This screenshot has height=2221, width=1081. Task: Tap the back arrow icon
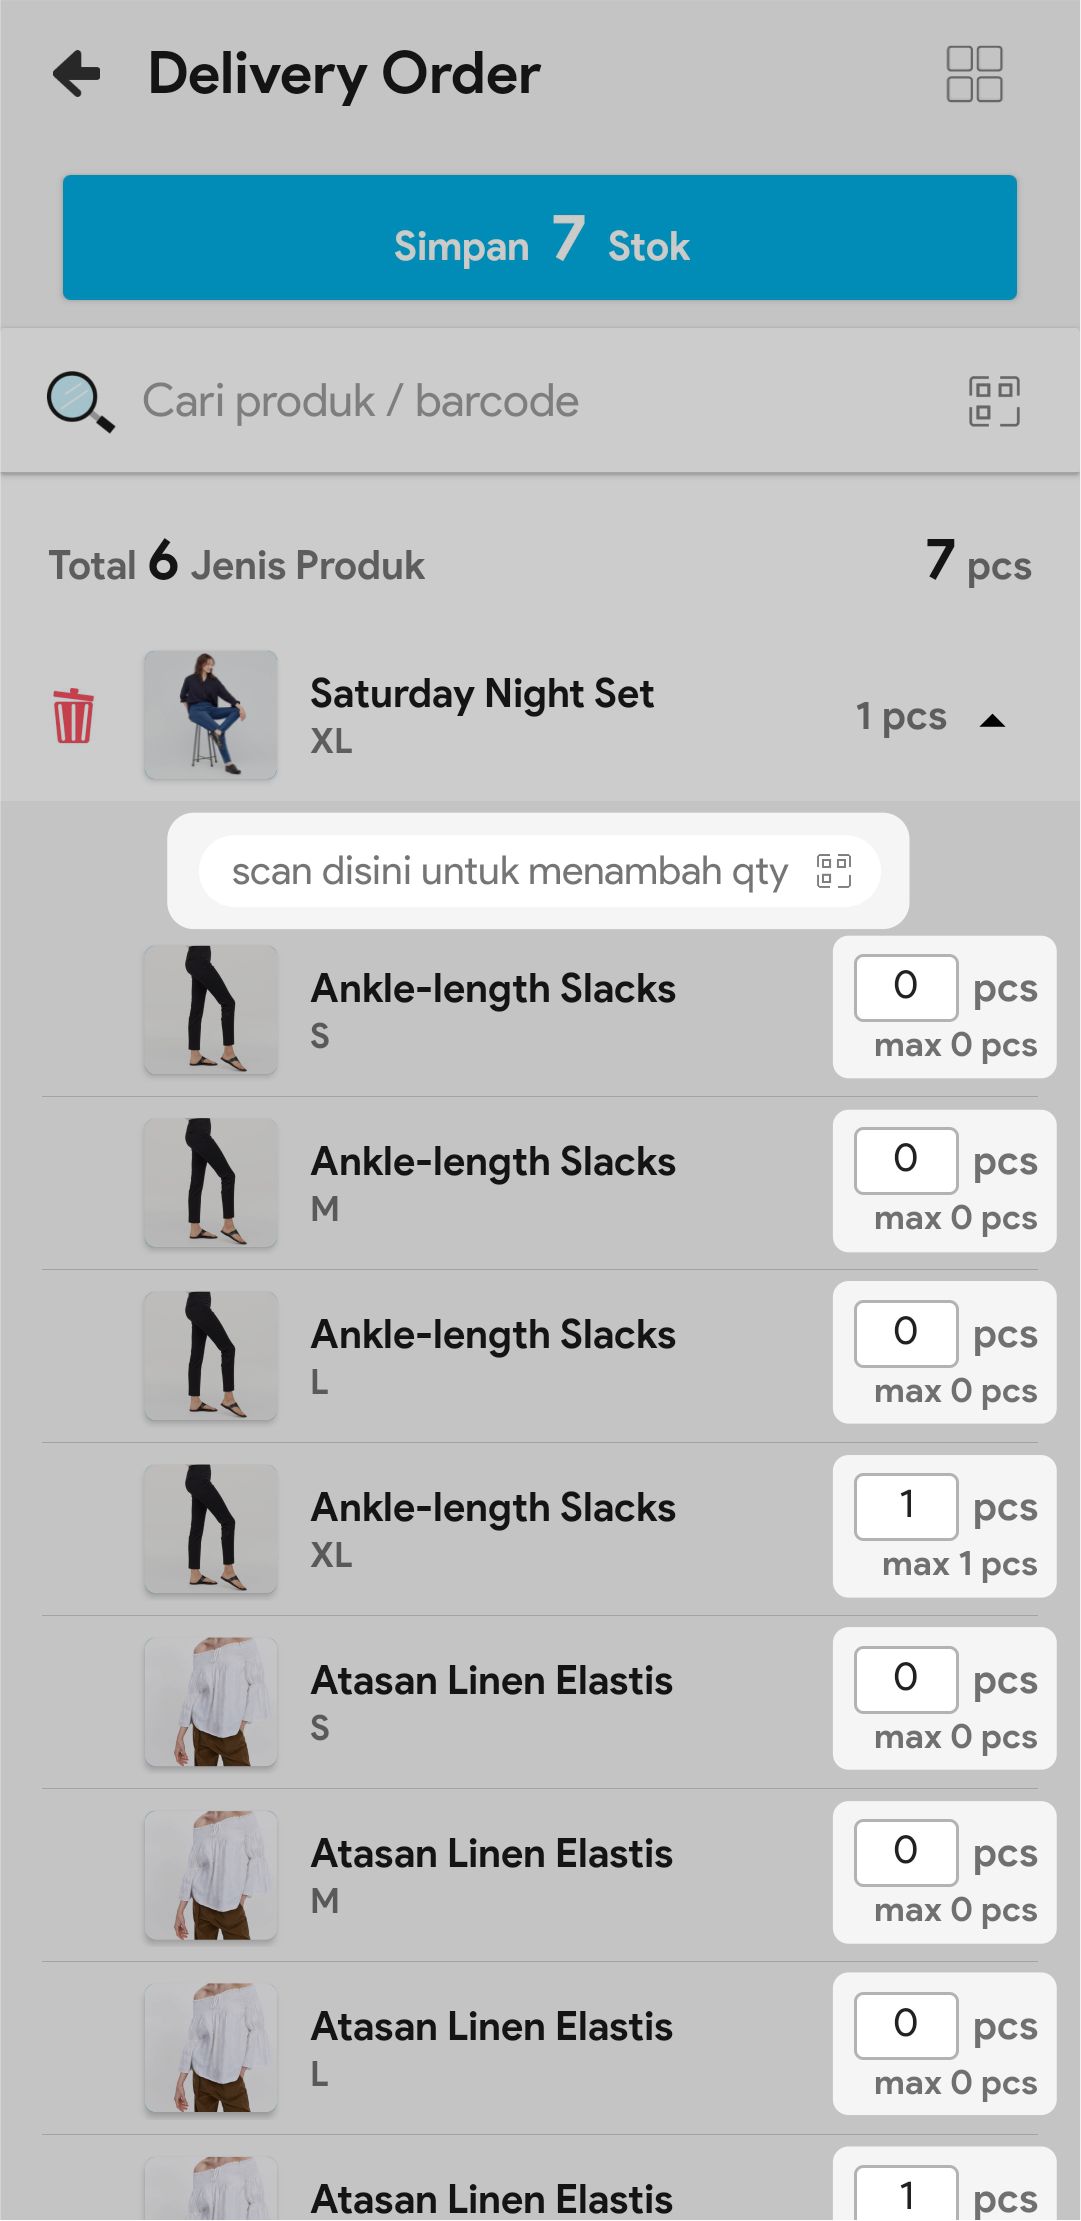[78, 74]
